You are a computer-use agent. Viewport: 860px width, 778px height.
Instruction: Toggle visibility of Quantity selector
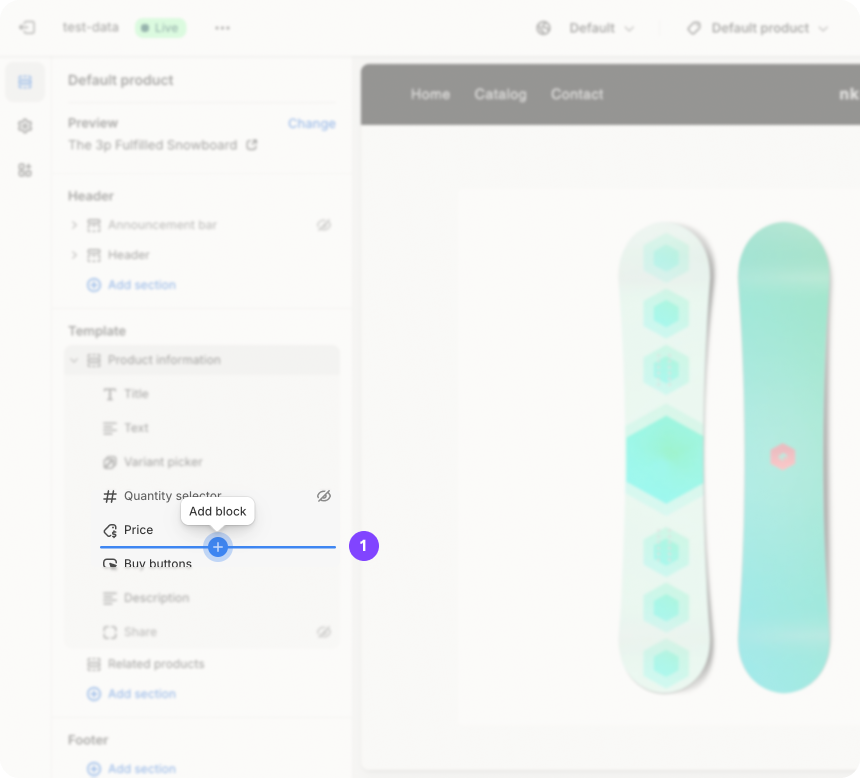click(x=324, y=496)
